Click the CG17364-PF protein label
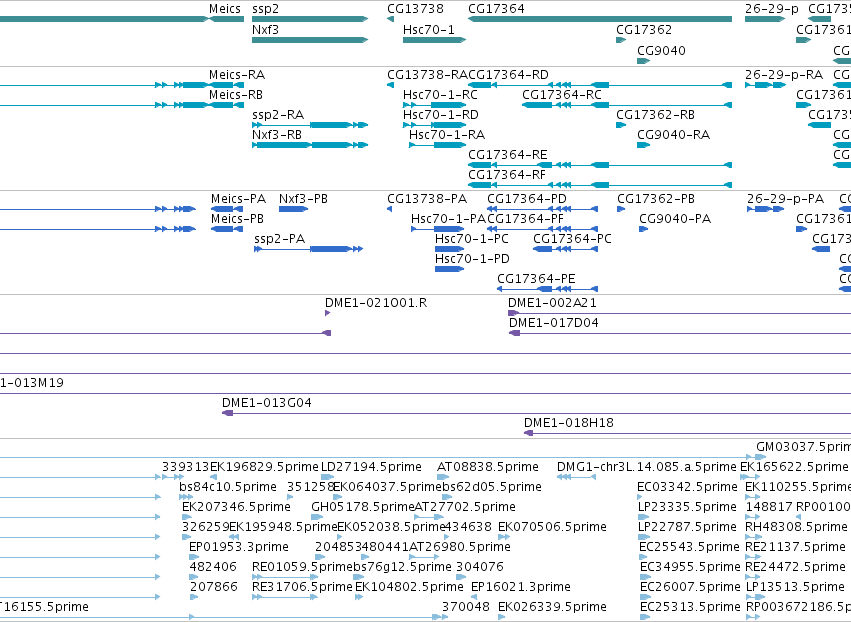Image resolution: width=851 pixels, height=622 pixels. pyautogui.click(x=525, y=219)
